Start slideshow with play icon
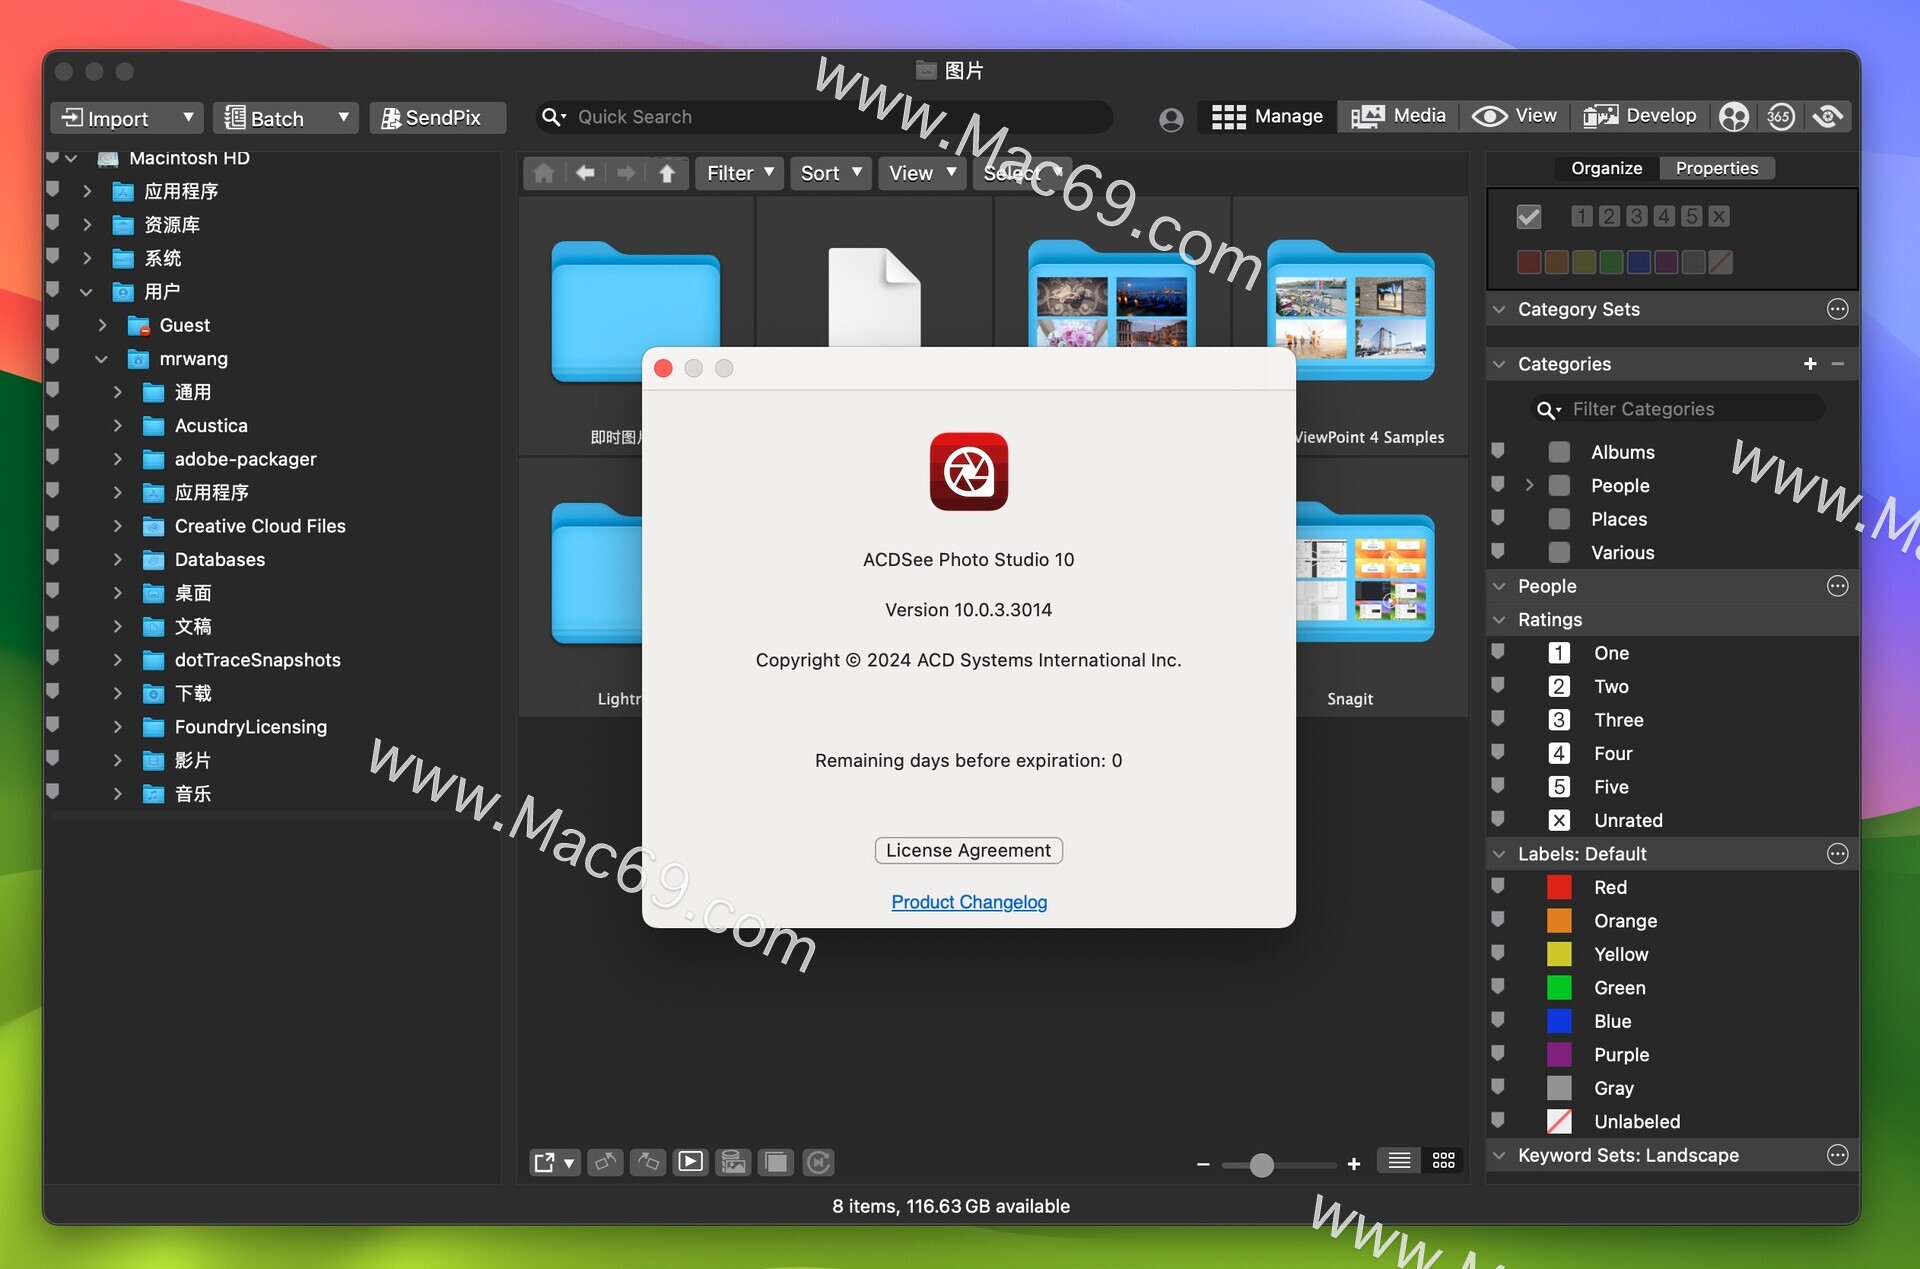Image resolution: width=1920 pixels, height=1269 pixels. [x=690, y=1162]
